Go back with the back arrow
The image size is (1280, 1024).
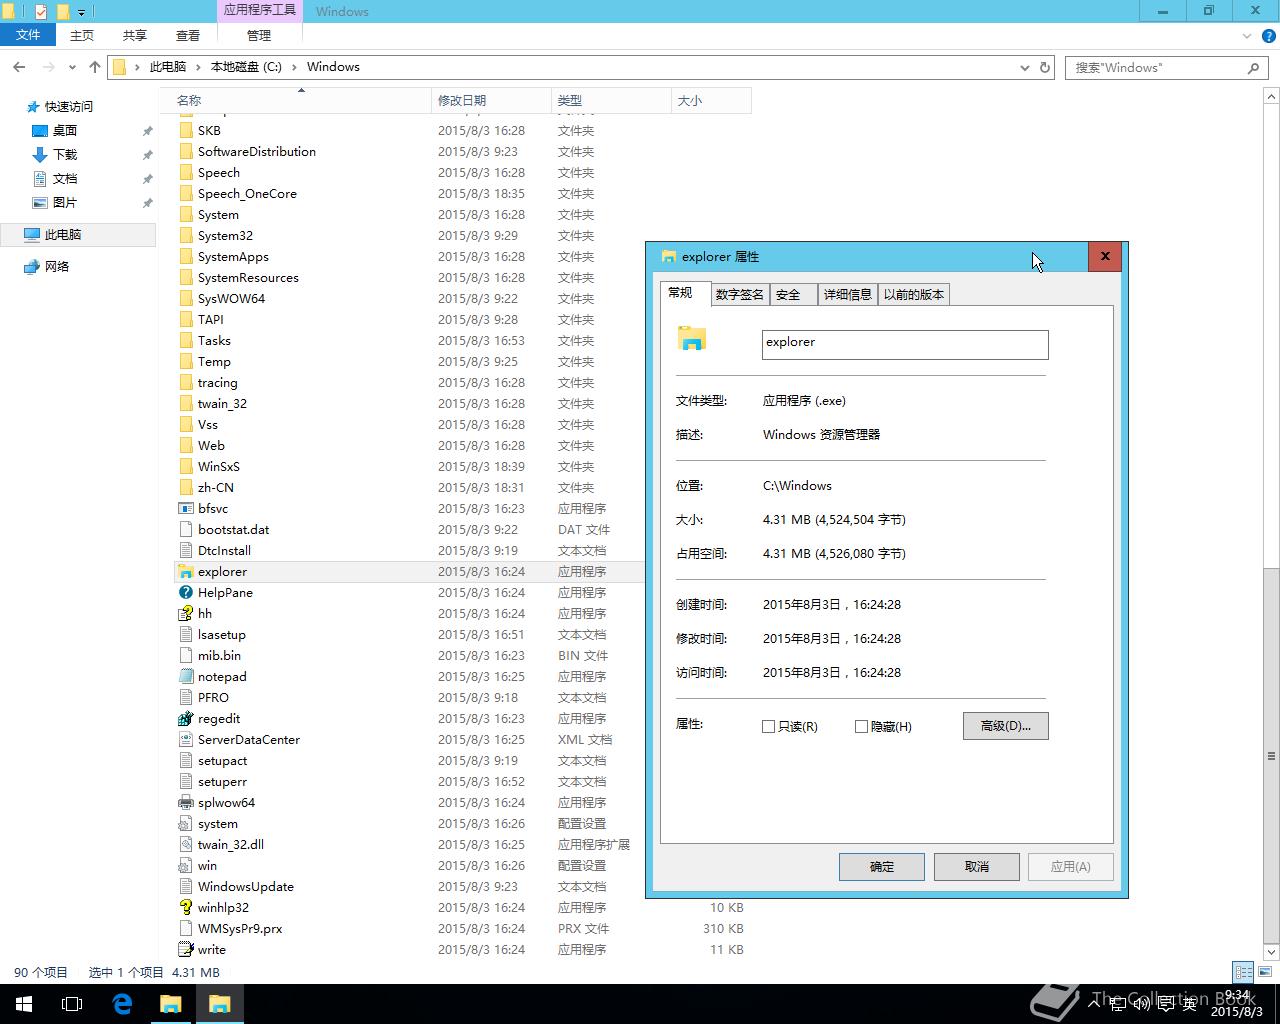pyautogui.click(x=19, y=67)
